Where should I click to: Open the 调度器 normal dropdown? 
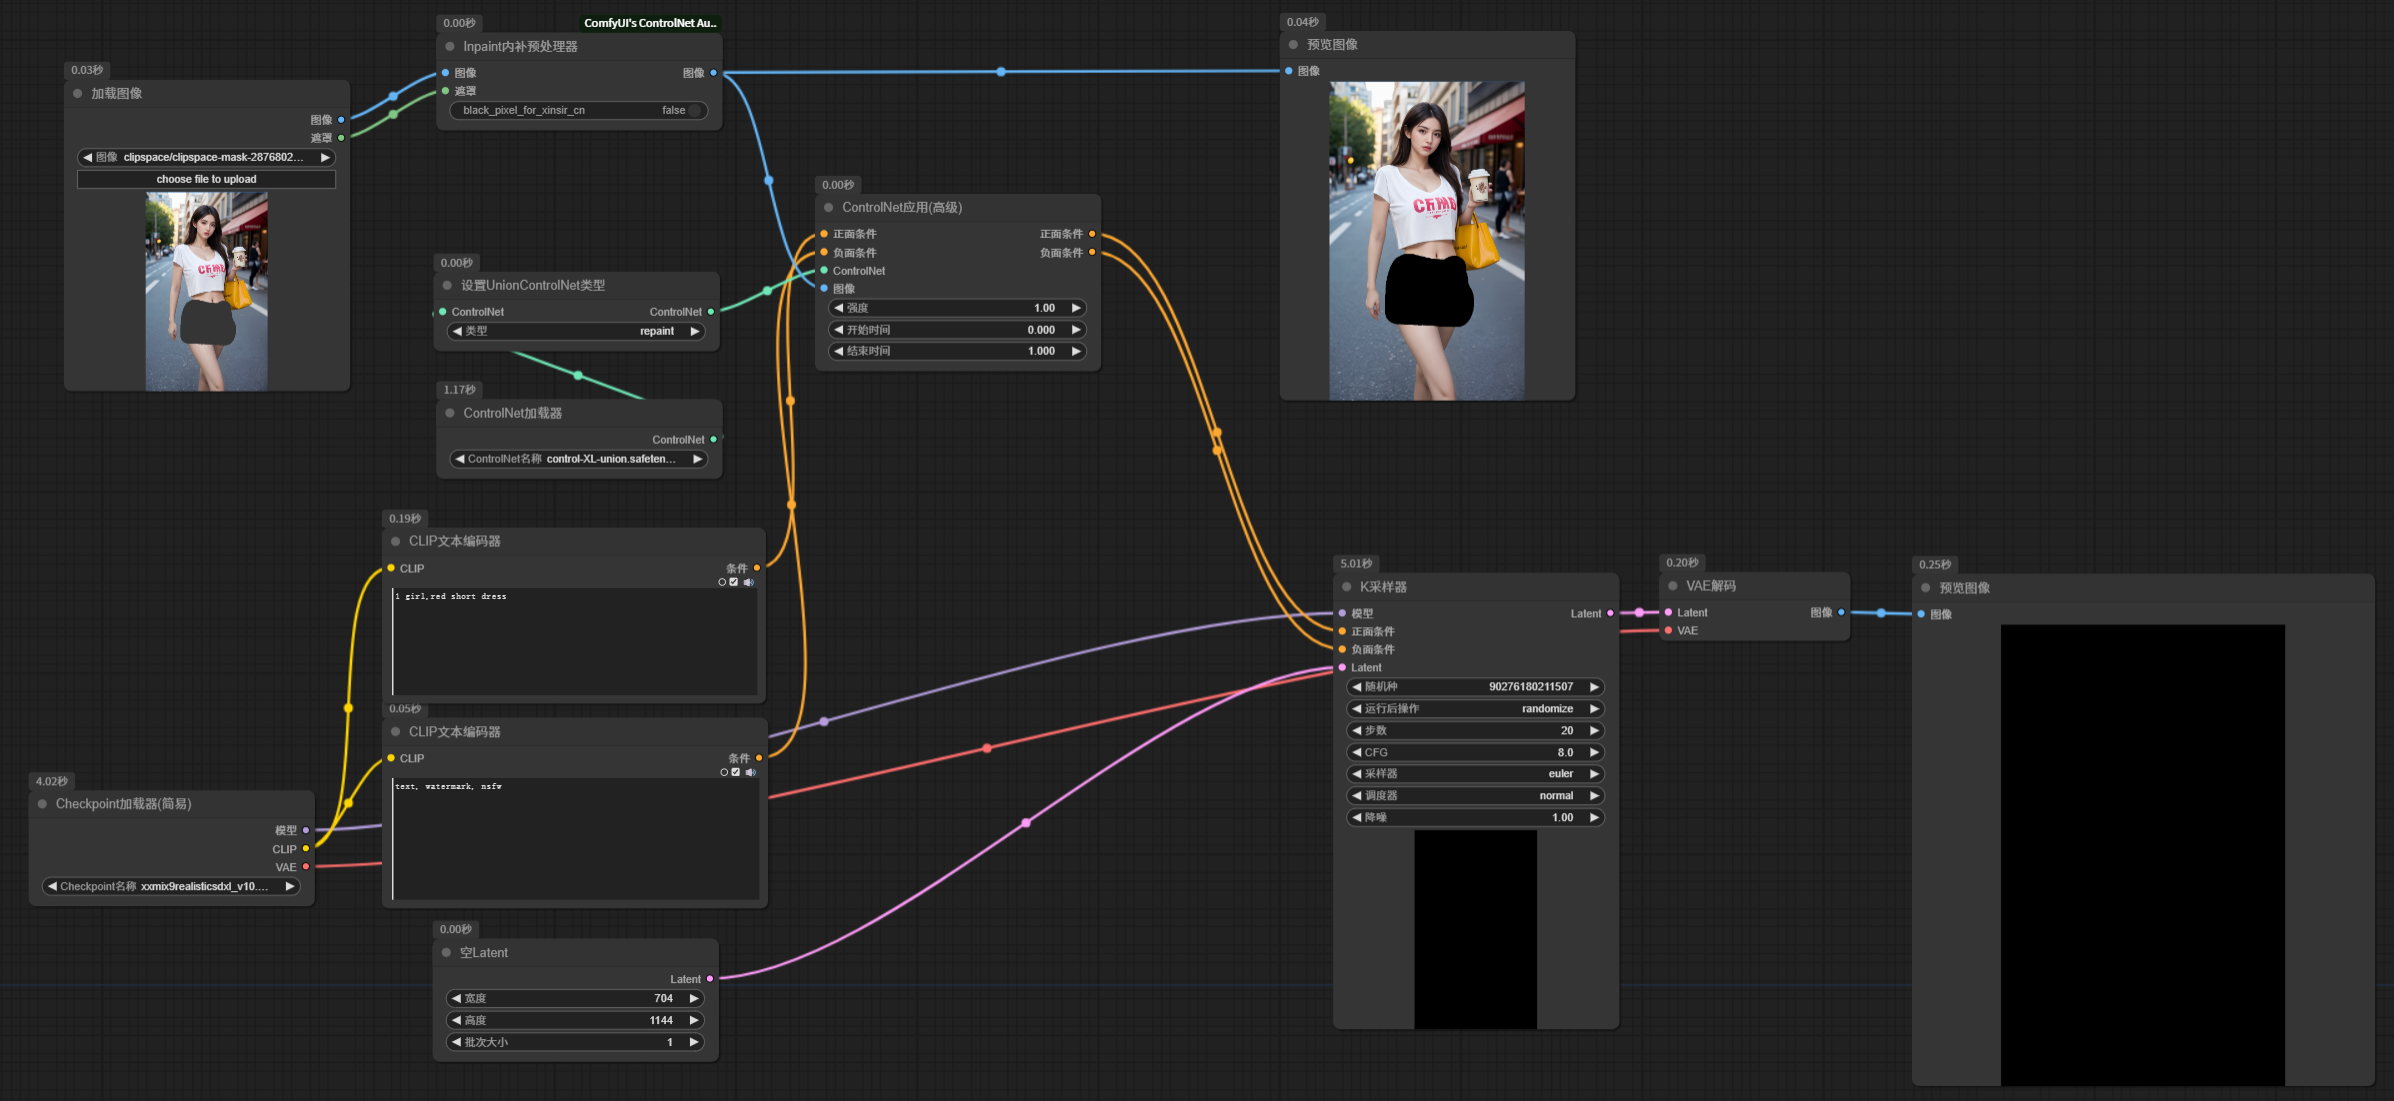point(1475,796)
